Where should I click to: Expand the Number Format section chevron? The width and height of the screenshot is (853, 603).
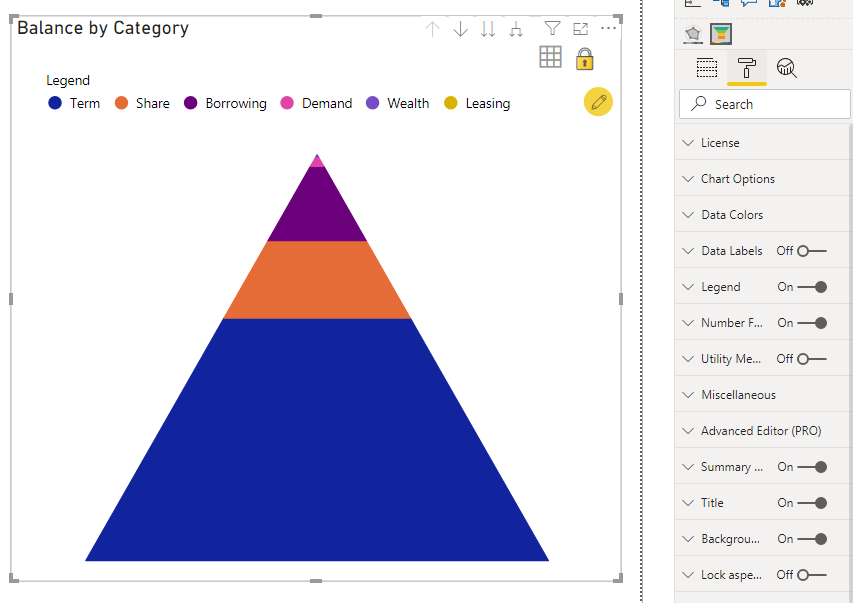click(688, 323)
